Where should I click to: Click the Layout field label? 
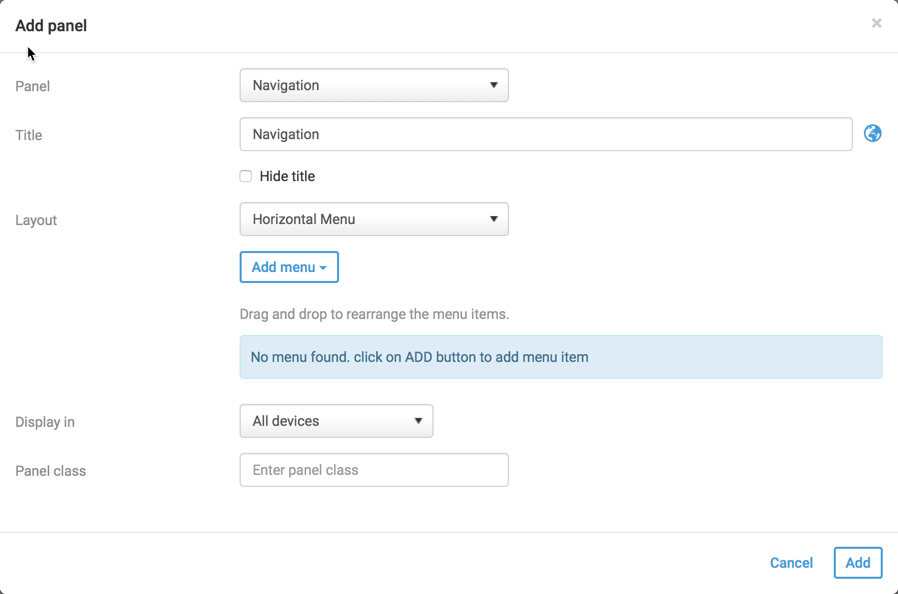click(x=36, y=221)
